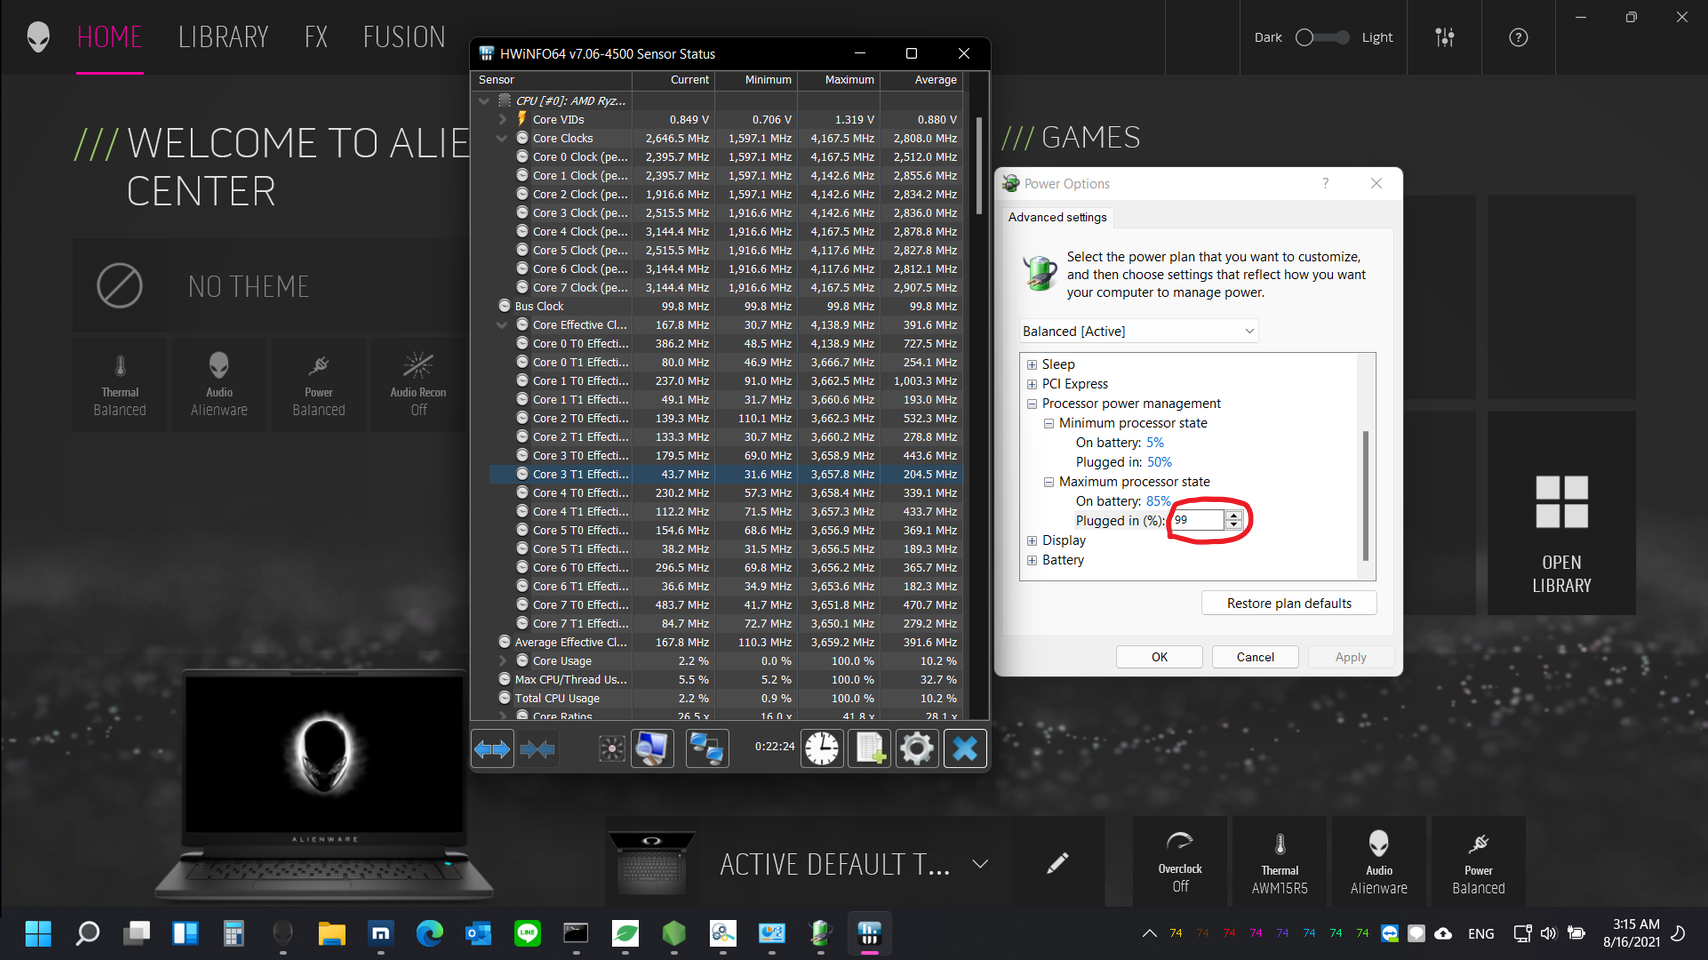Click maximum state On battery 85% value

pos(1158,501)
